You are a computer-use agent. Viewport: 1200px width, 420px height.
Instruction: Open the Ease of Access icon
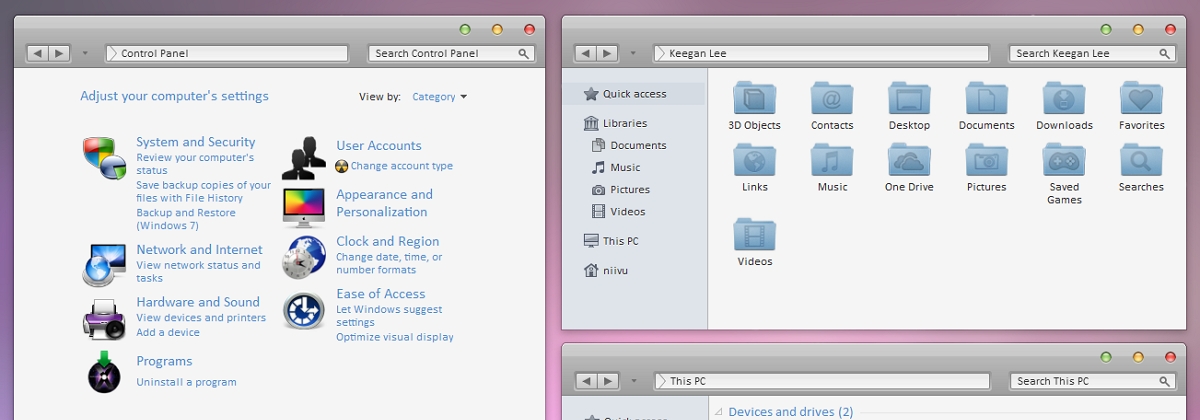302,311
